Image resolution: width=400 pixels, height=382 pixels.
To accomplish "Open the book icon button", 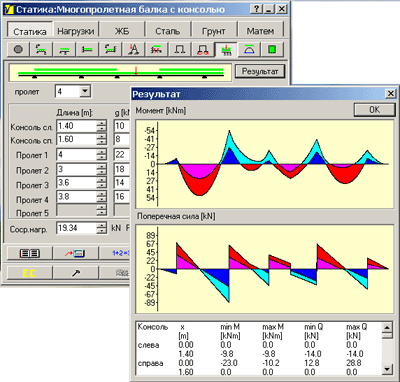I will pyautogui.click(x=30, y=254).
